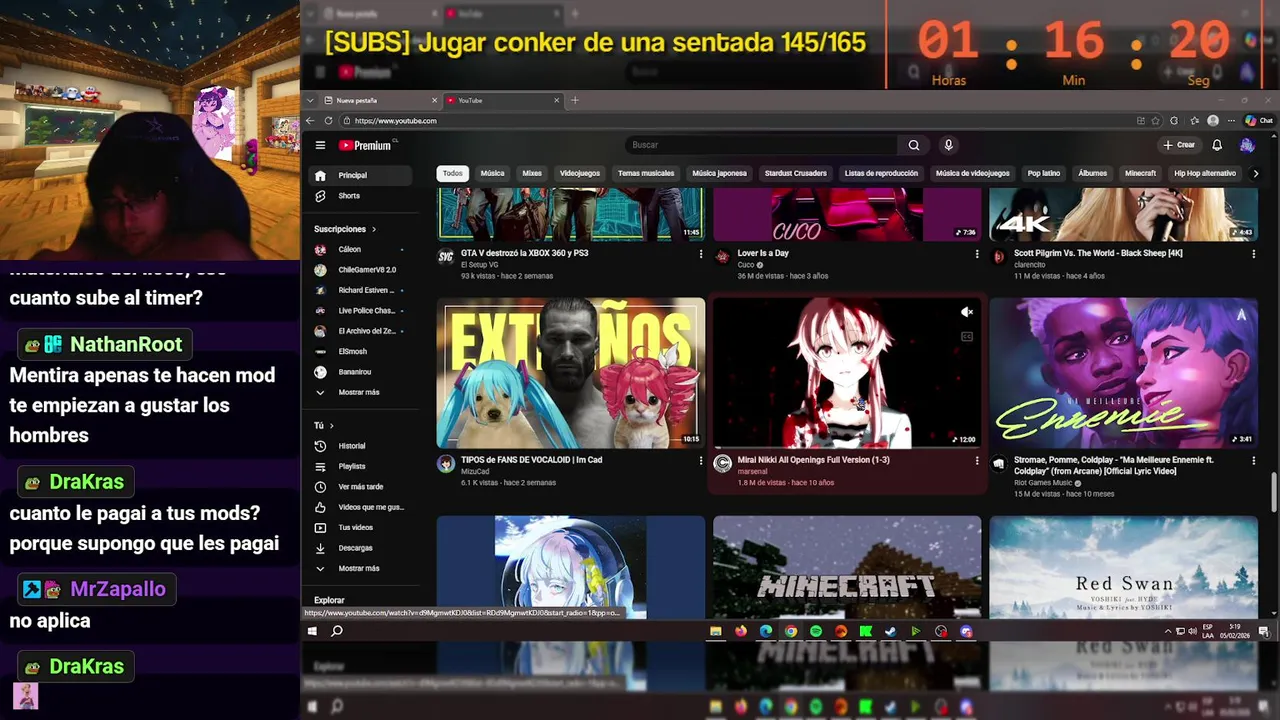Open the Tú section chevron
Image resolution: width=1280 pixels, height=720 pixels.
coord(333,426)
